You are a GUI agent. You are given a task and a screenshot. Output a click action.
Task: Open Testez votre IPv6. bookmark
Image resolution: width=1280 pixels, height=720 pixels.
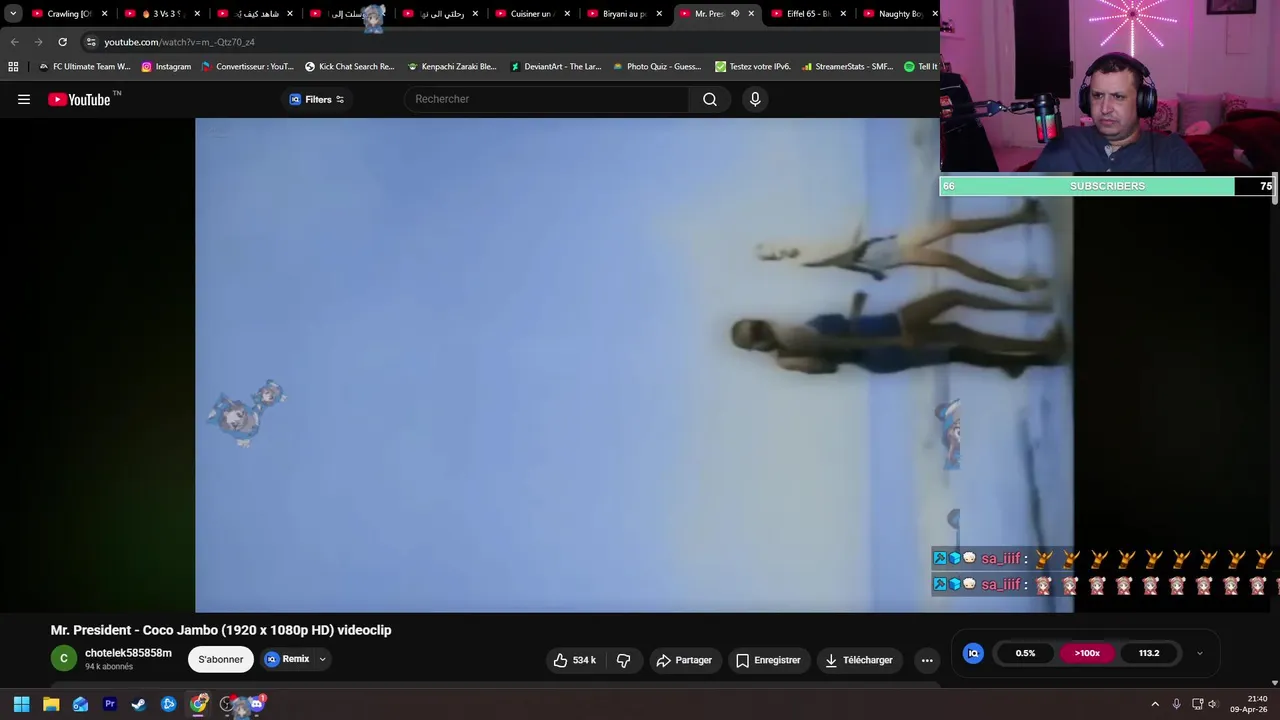(x=752, y=67)
